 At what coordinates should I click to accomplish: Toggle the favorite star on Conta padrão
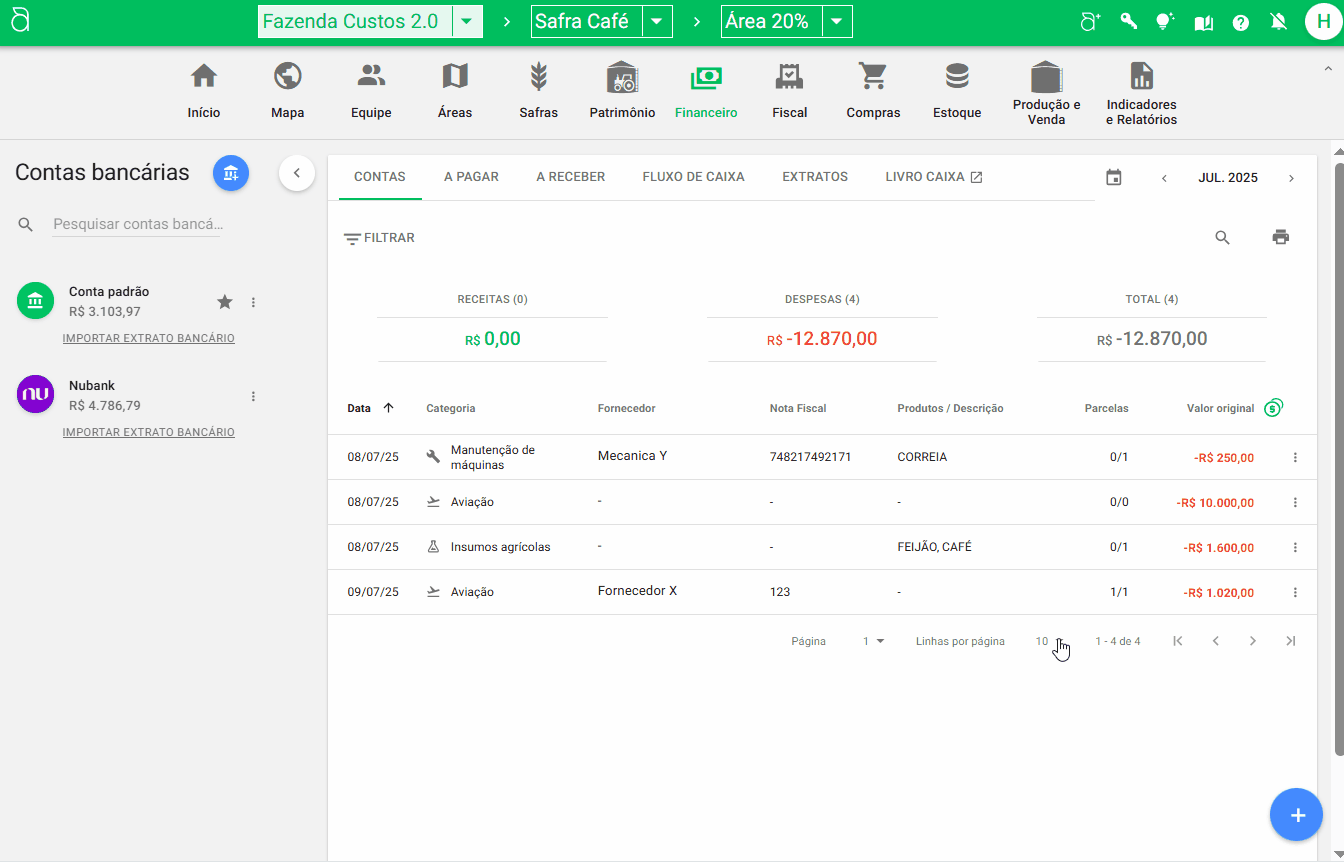coord(225,302)
